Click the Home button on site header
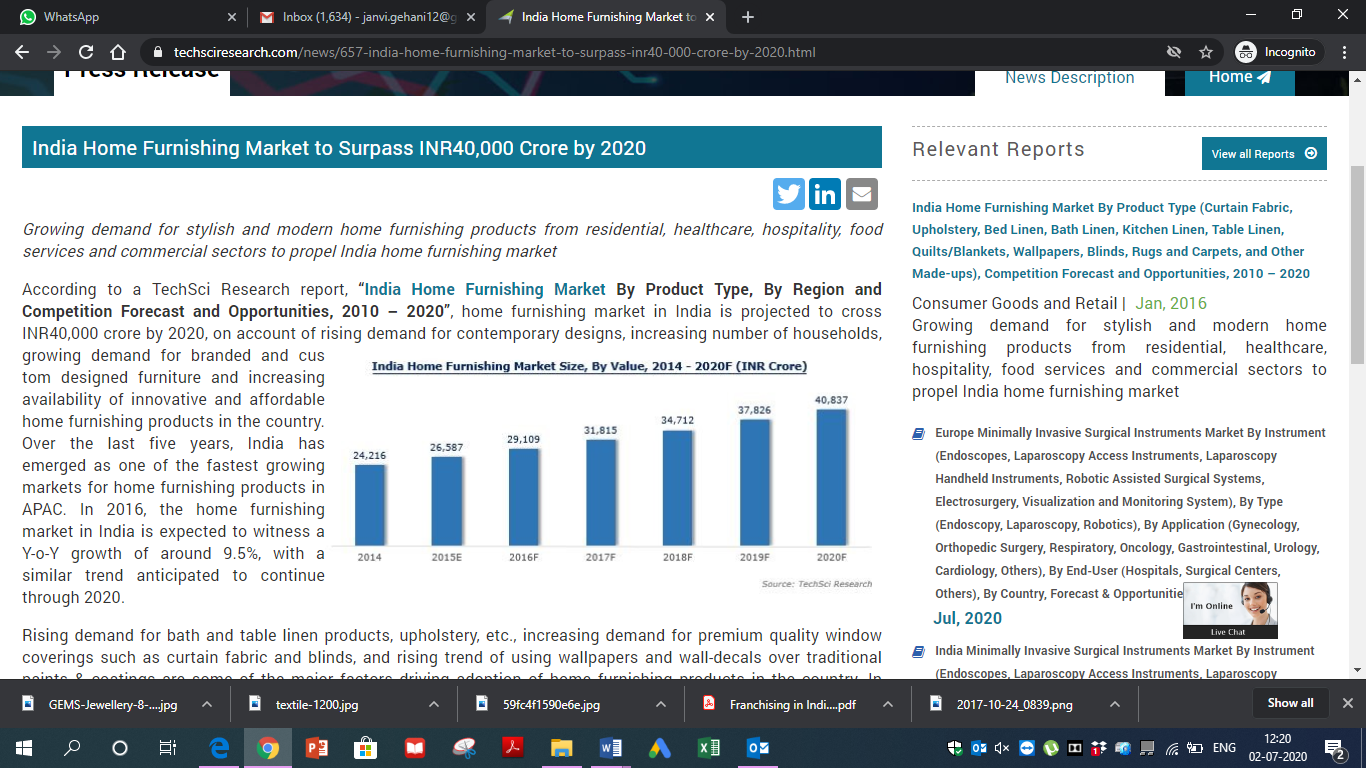 click(1239, 78)
